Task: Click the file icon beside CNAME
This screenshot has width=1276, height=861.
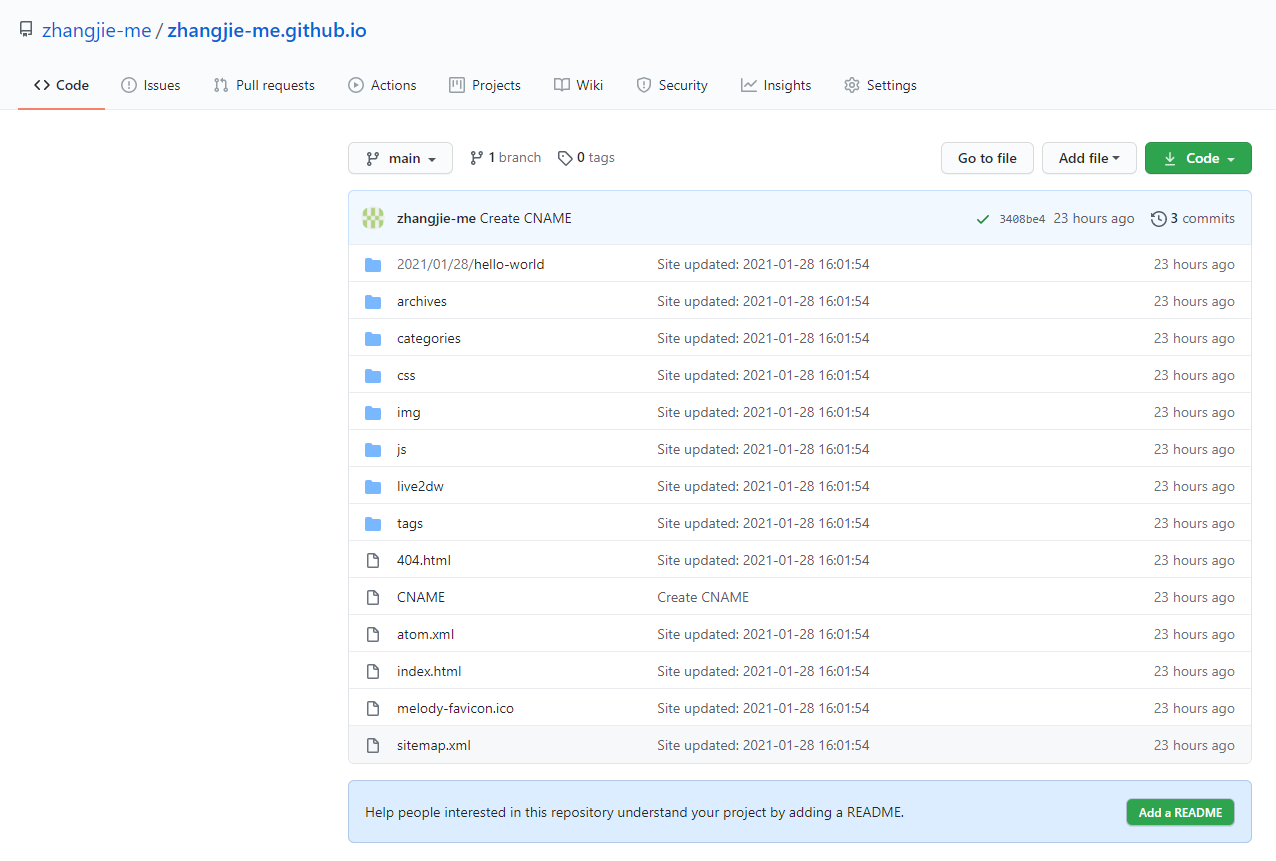Action: pyautogui.click(x=373, y=598)
